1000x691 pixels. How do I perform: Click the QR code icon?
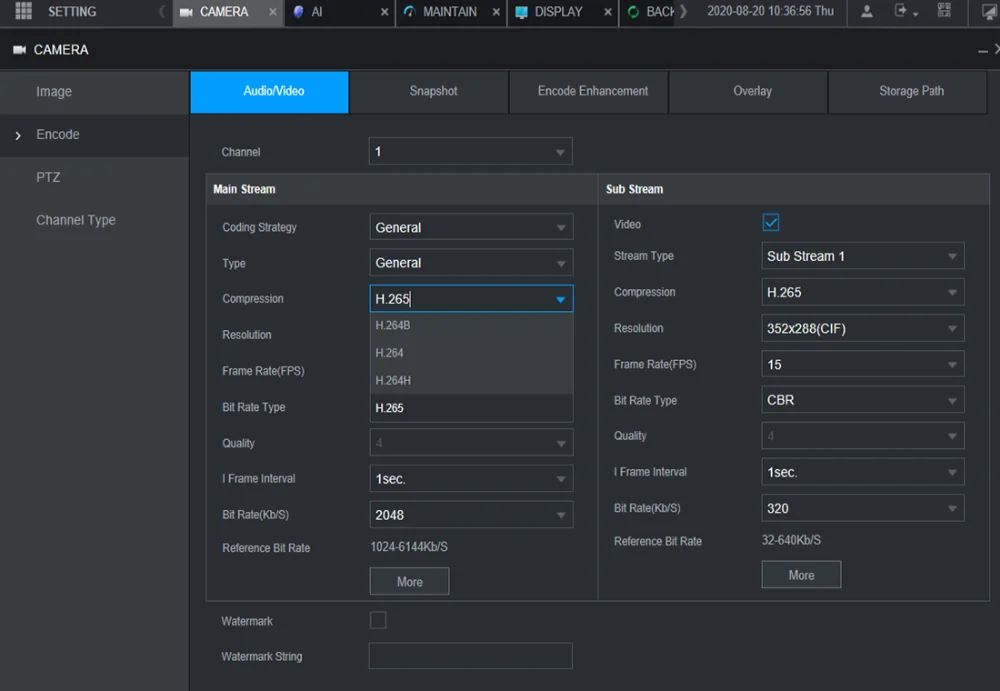click(944, 11)
